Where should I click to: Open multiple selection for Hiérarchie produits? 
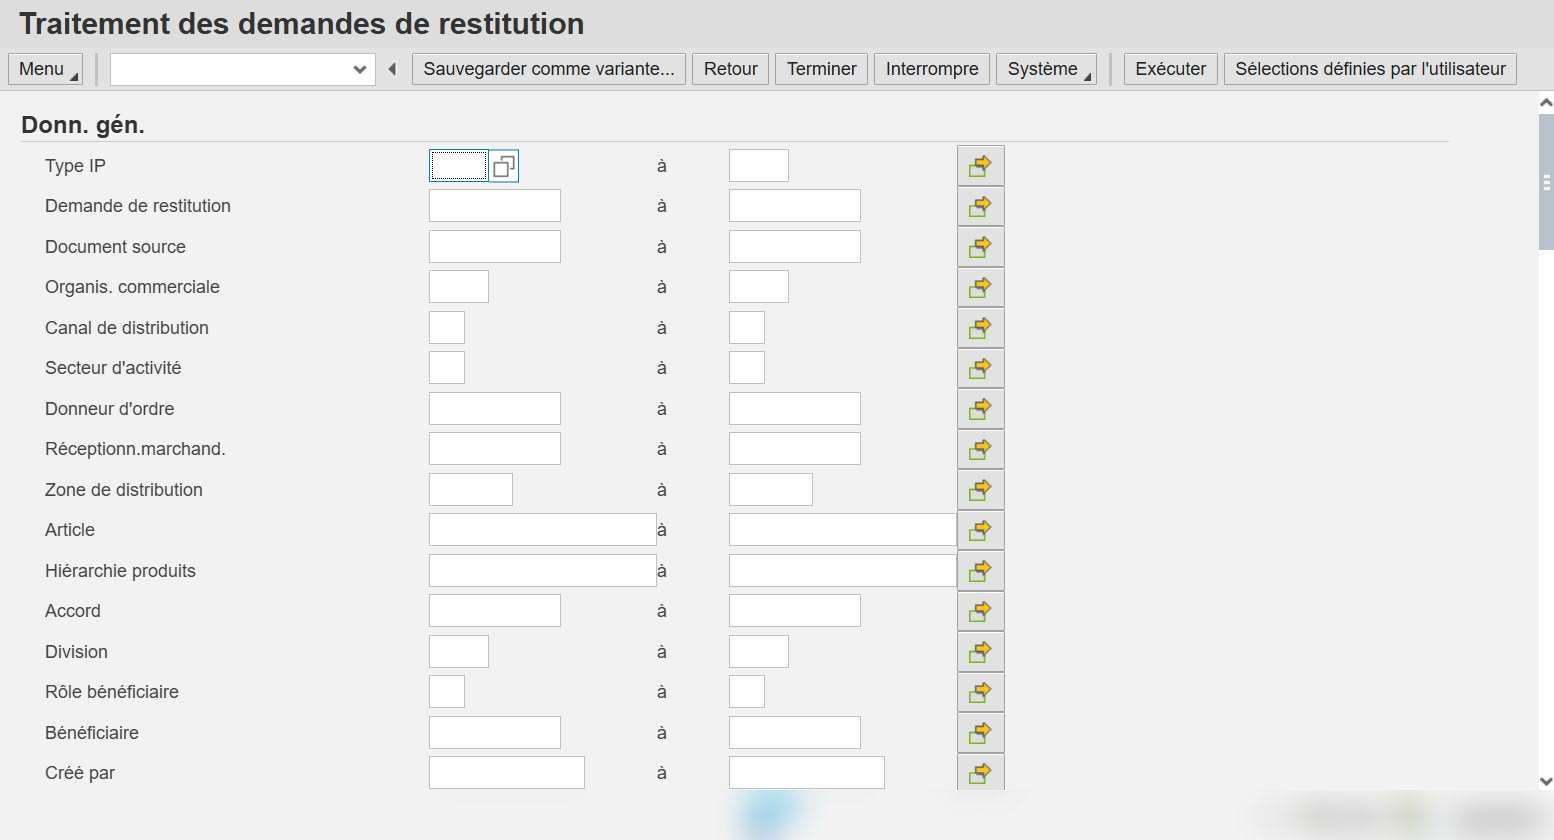click(980, 571)
